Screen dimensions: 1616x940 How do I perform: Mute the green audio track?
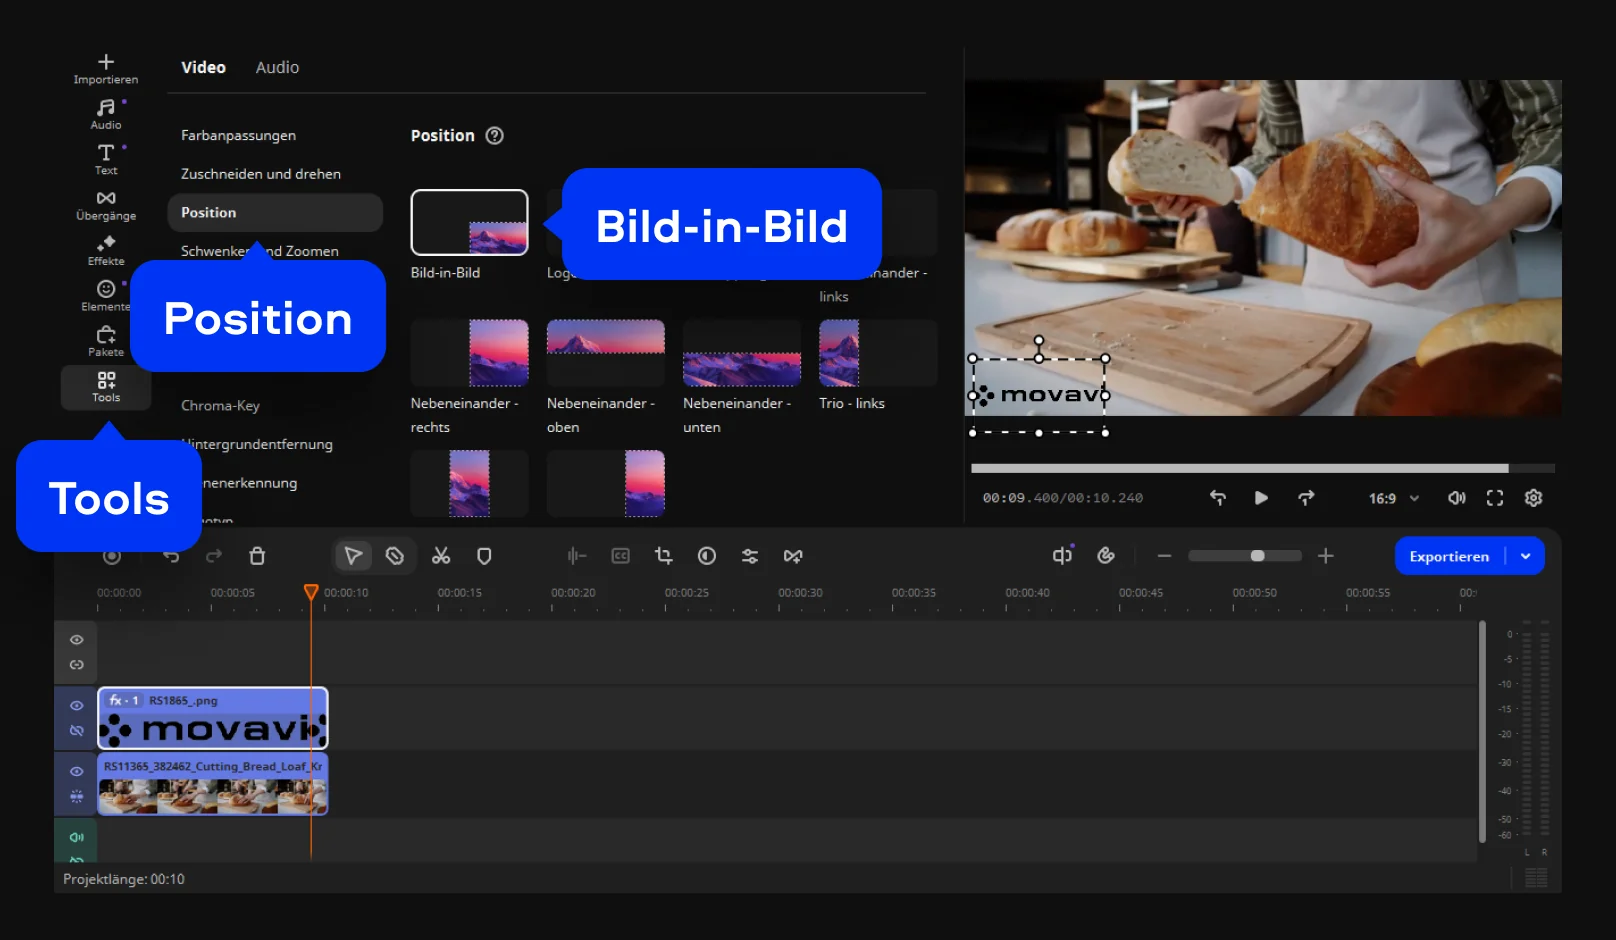[x=77, y=838]
